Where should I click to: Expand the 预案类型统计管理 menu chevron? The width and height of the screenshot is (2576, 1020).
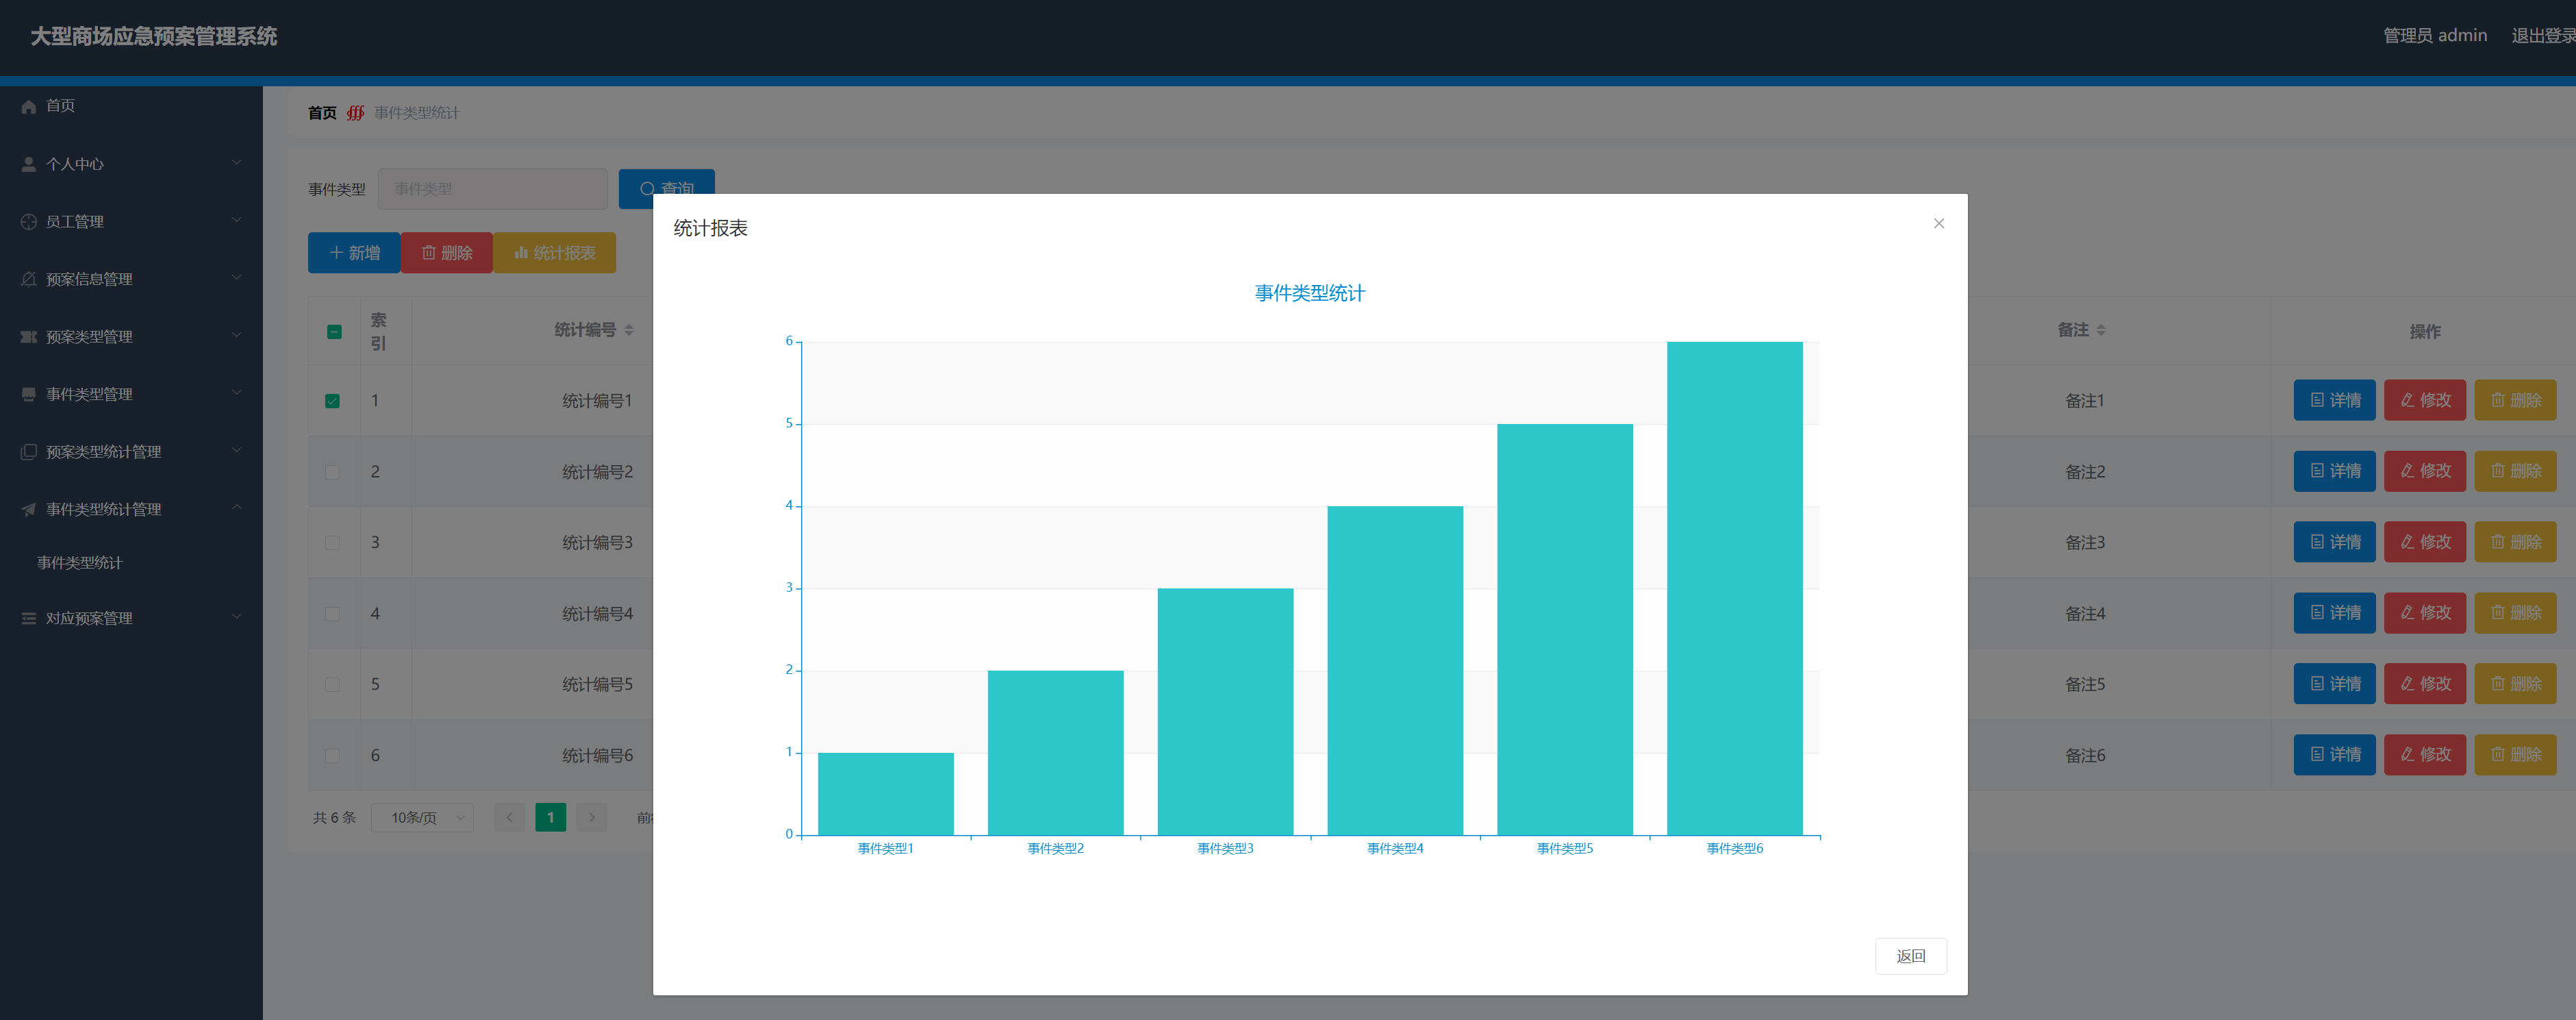[237, 451]
